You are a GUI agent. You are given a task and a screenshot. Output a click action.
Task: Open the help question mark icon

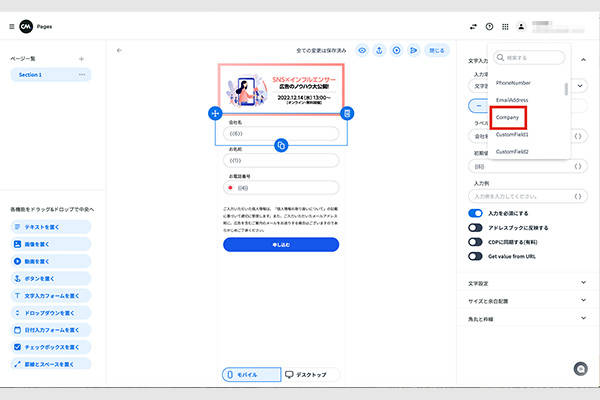coord(489,26)
